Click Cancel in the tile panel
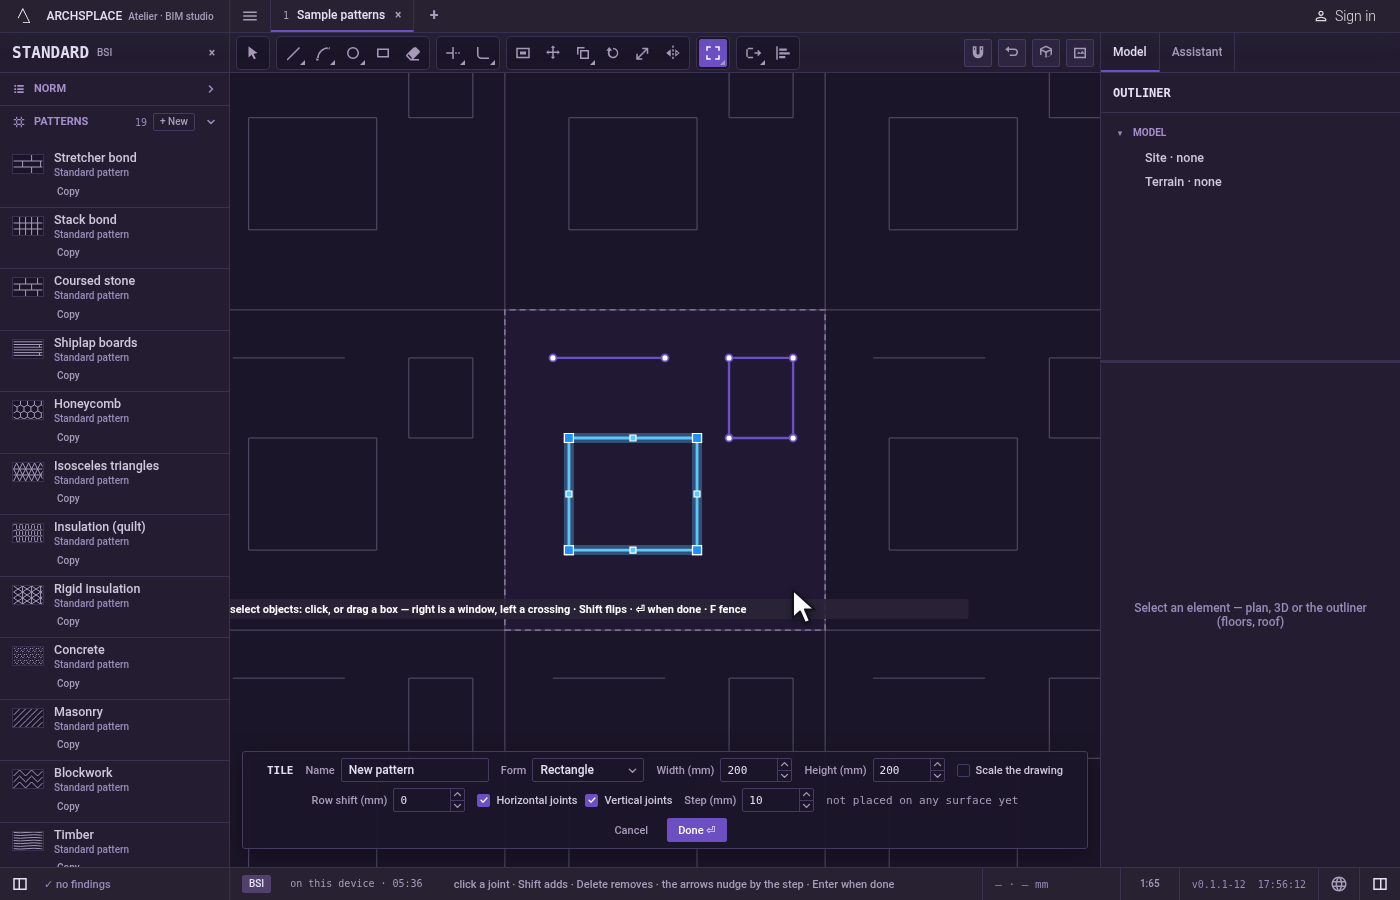1400x900 pixels. pyautogui.click(x=631, y=830)
